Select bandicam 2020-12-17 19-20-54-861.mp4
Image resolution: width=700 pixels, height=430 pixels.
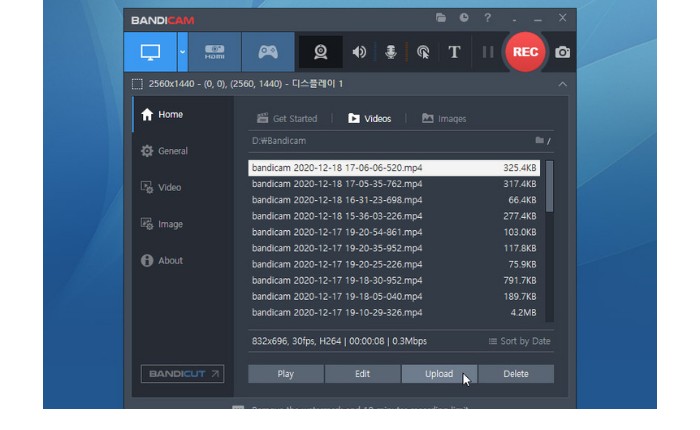[x=394, y=232]
